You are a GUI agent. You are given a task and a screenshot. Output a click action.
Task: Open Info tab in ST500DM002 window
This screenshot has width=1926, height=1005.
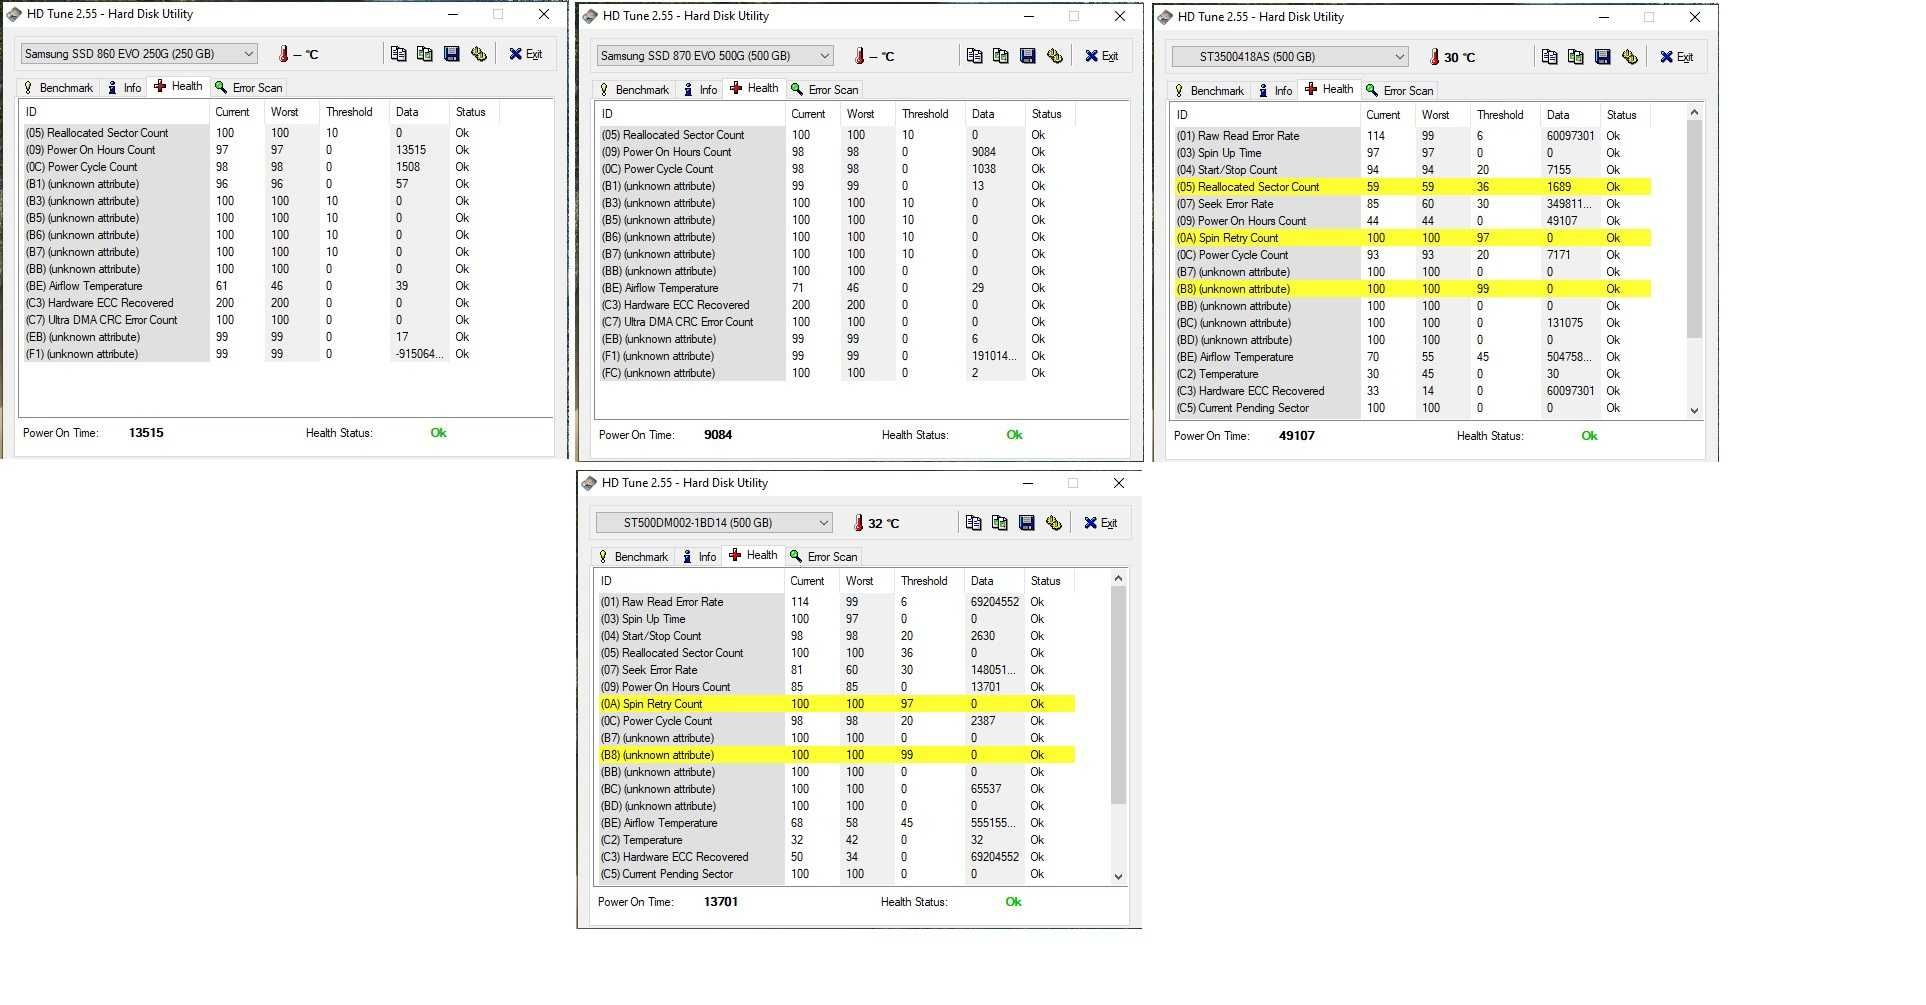coord(700,557)
